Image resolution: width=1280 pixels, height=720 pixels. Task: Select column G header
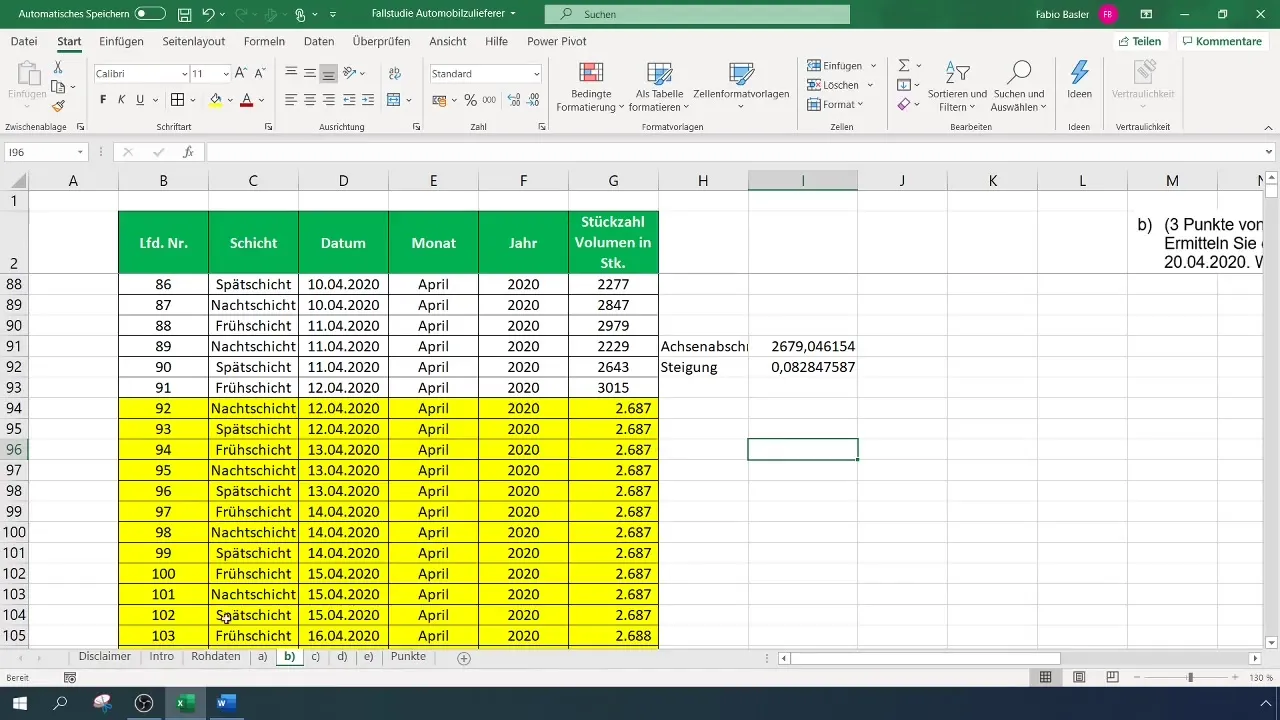coord(613,180)
